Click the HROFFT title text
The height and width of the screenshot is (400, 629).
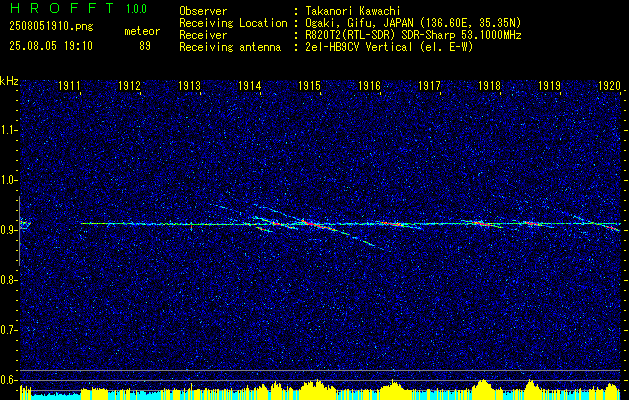(x=62, y=9)
